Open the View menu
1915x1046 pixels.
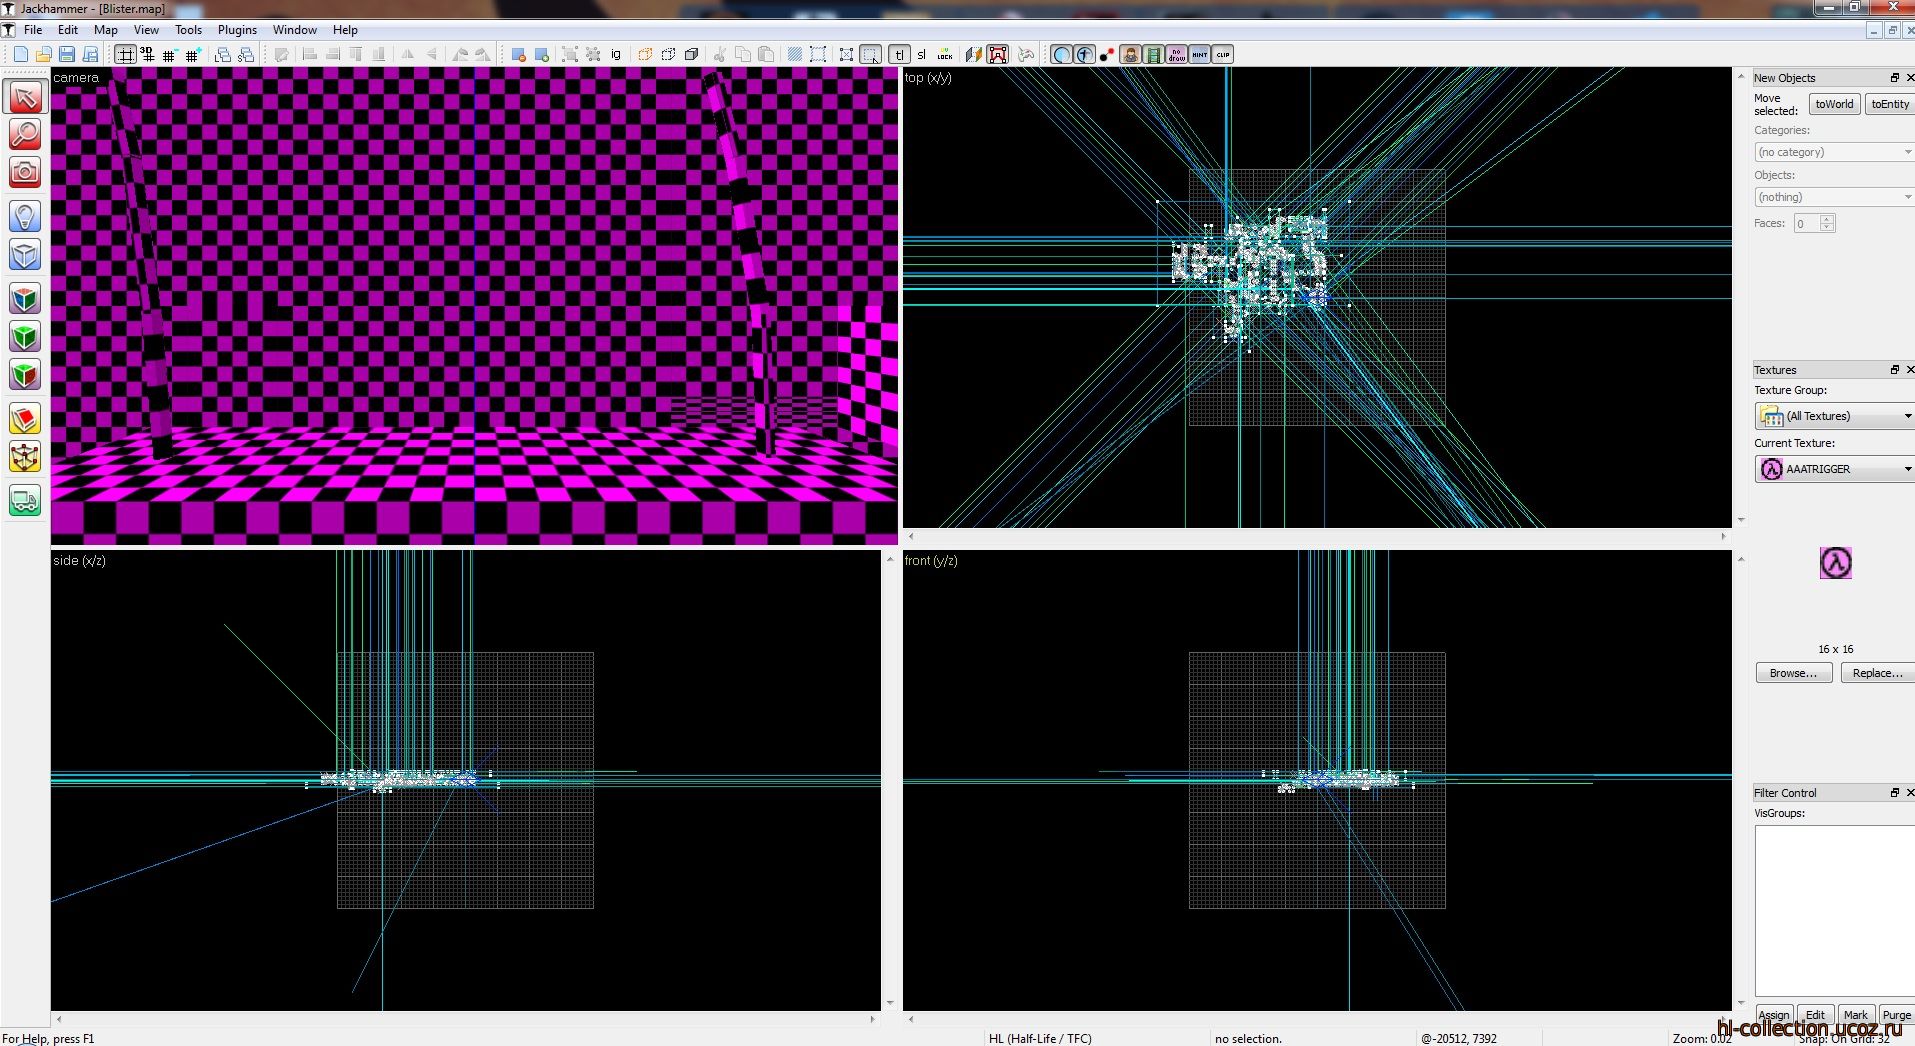tap(146, 30)
